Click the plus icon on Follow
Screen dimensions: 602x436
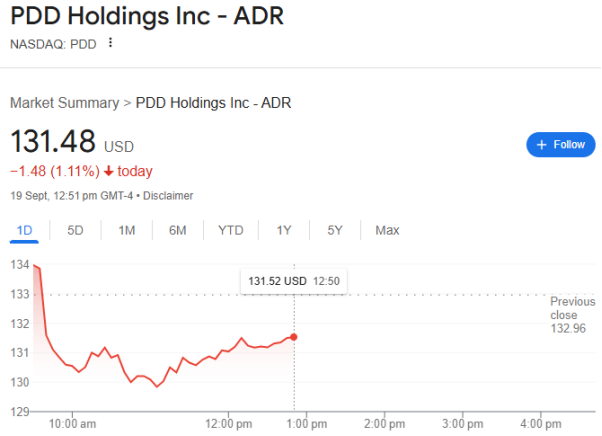542,144
